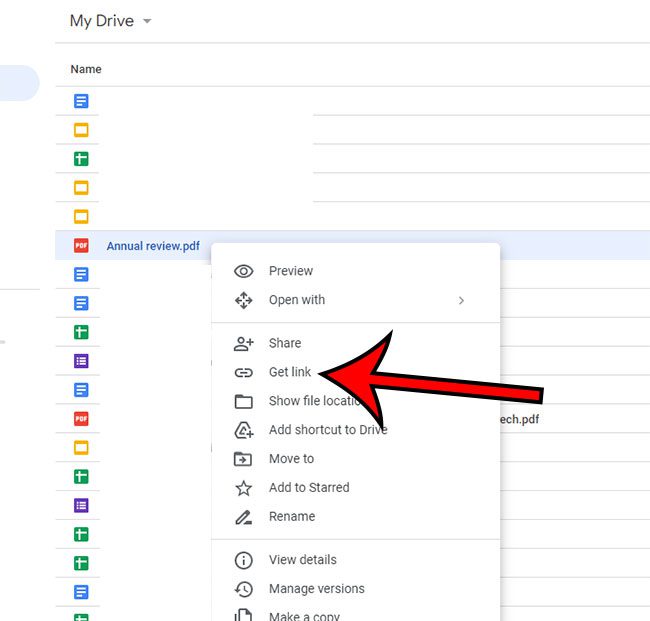Open the My Drive dropdown arrow
Image resolution: width=650 pixels, height=621 pixels.
pos(147,21)
